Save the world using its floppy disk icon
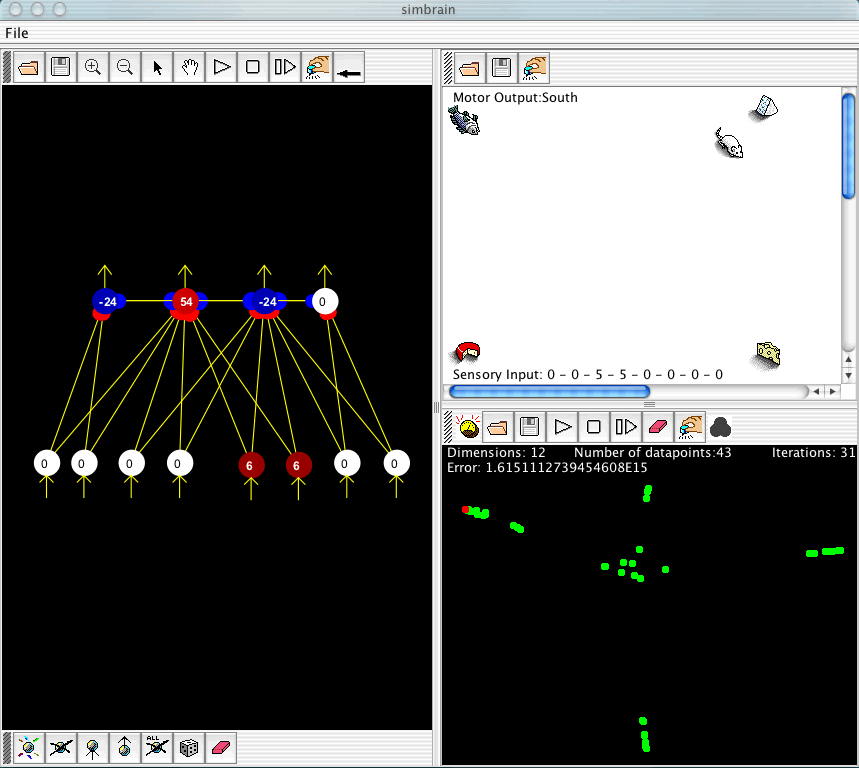The width and height of the screenshot is (859, 768). click(501, 68)
